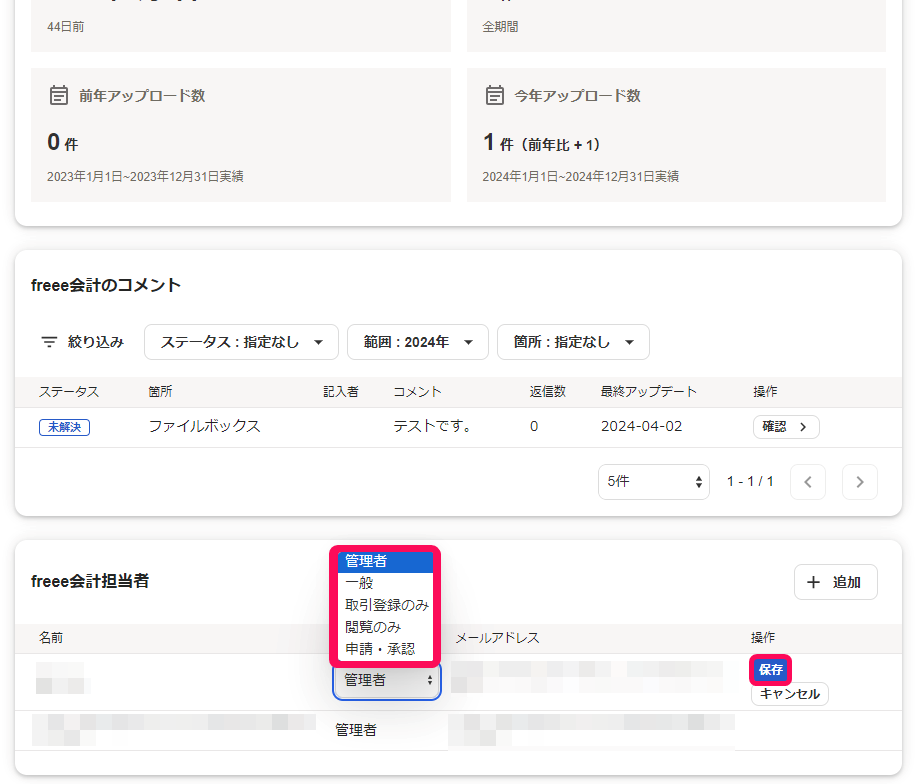
Task: Click calendar icon beside 前年アップロード数
Action: 59,95
